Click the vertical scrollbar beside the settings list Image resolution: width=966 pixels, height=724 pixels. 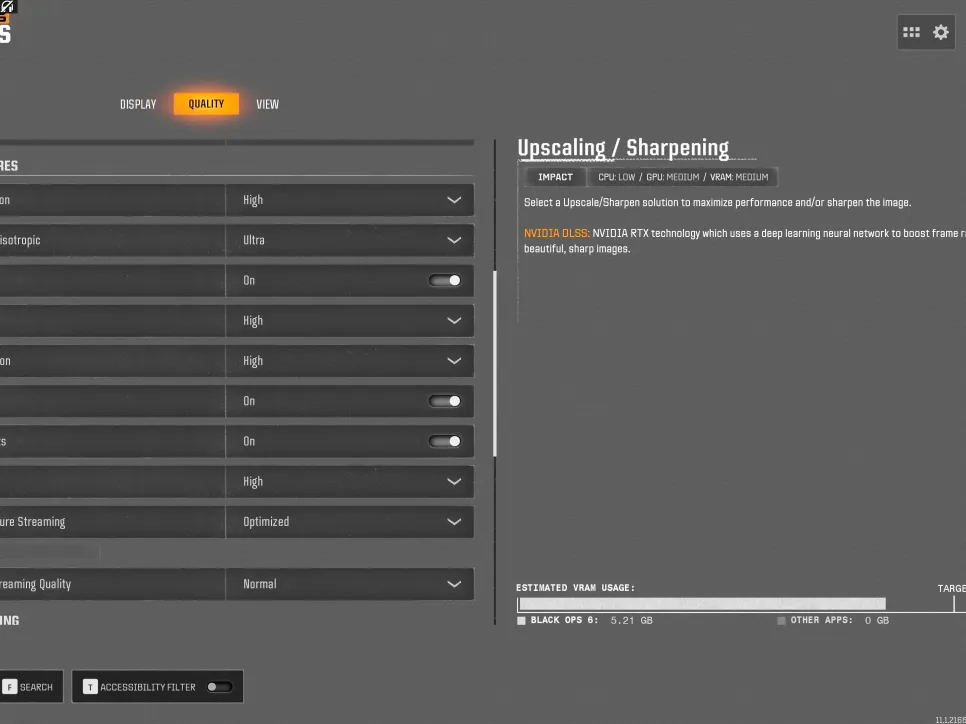coord(495,360)
